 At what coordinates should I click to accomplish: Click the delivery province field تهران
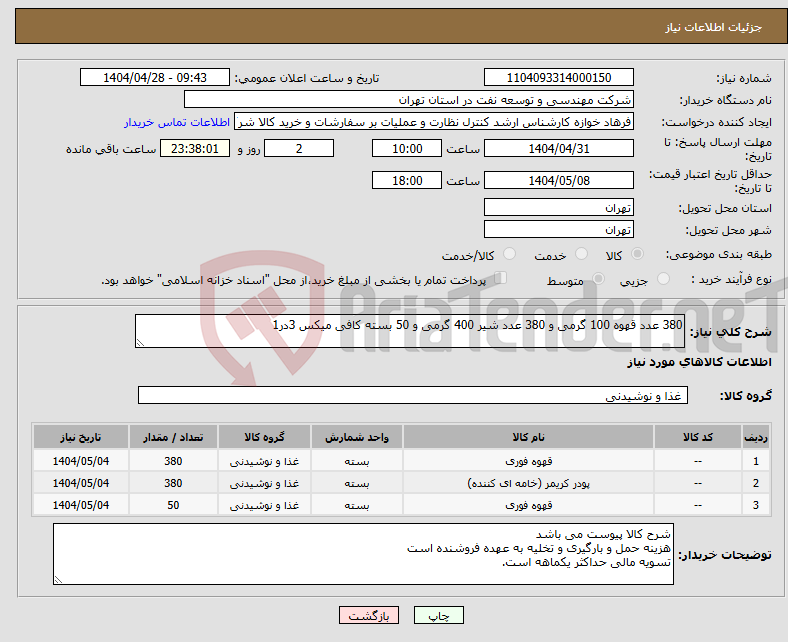coord(558,207)
